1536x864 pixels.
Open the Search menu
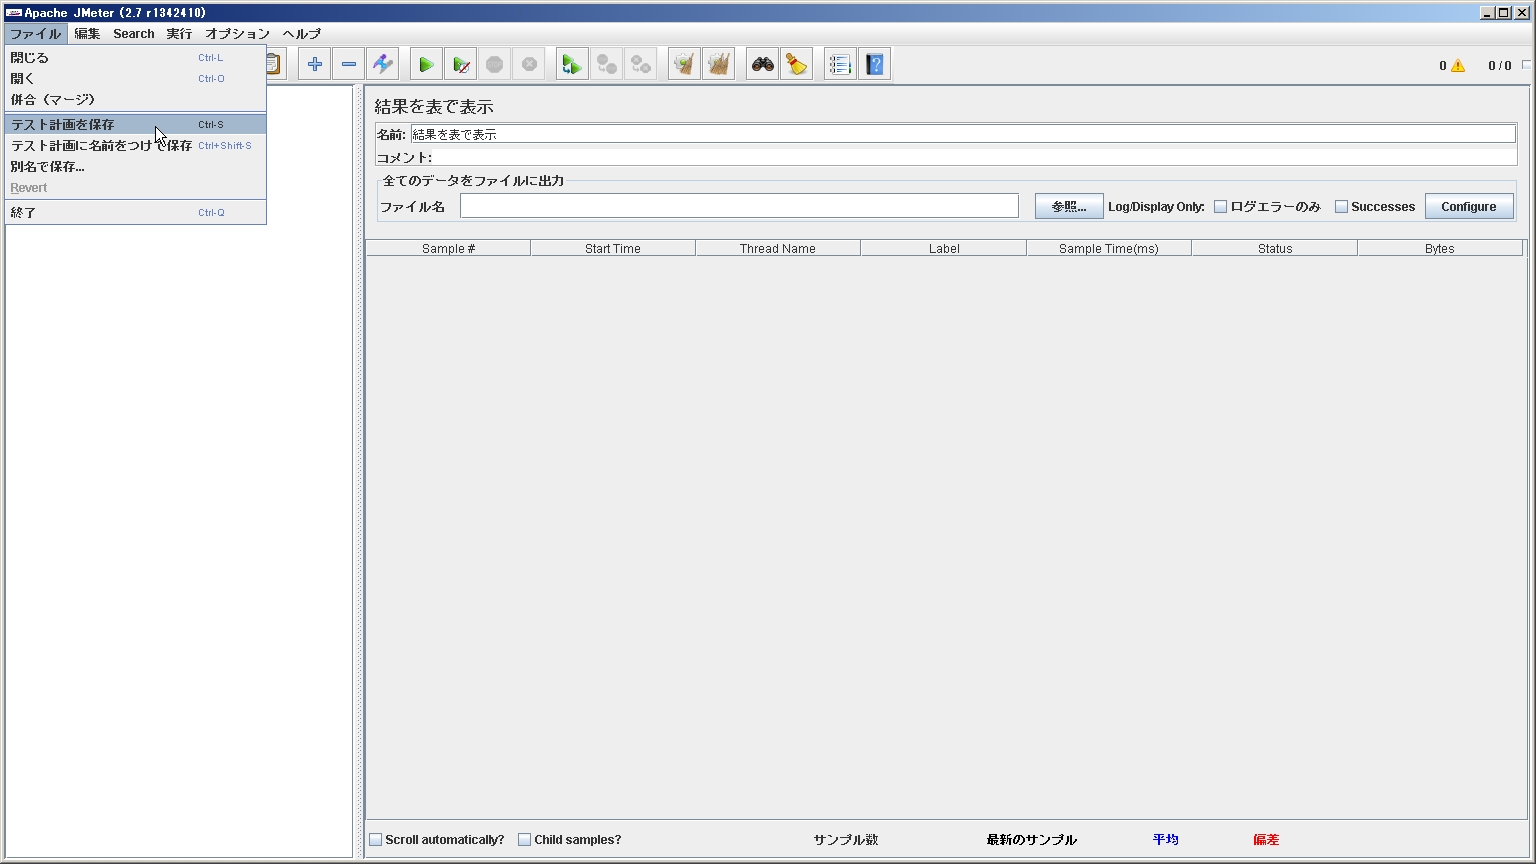[134, 34]
